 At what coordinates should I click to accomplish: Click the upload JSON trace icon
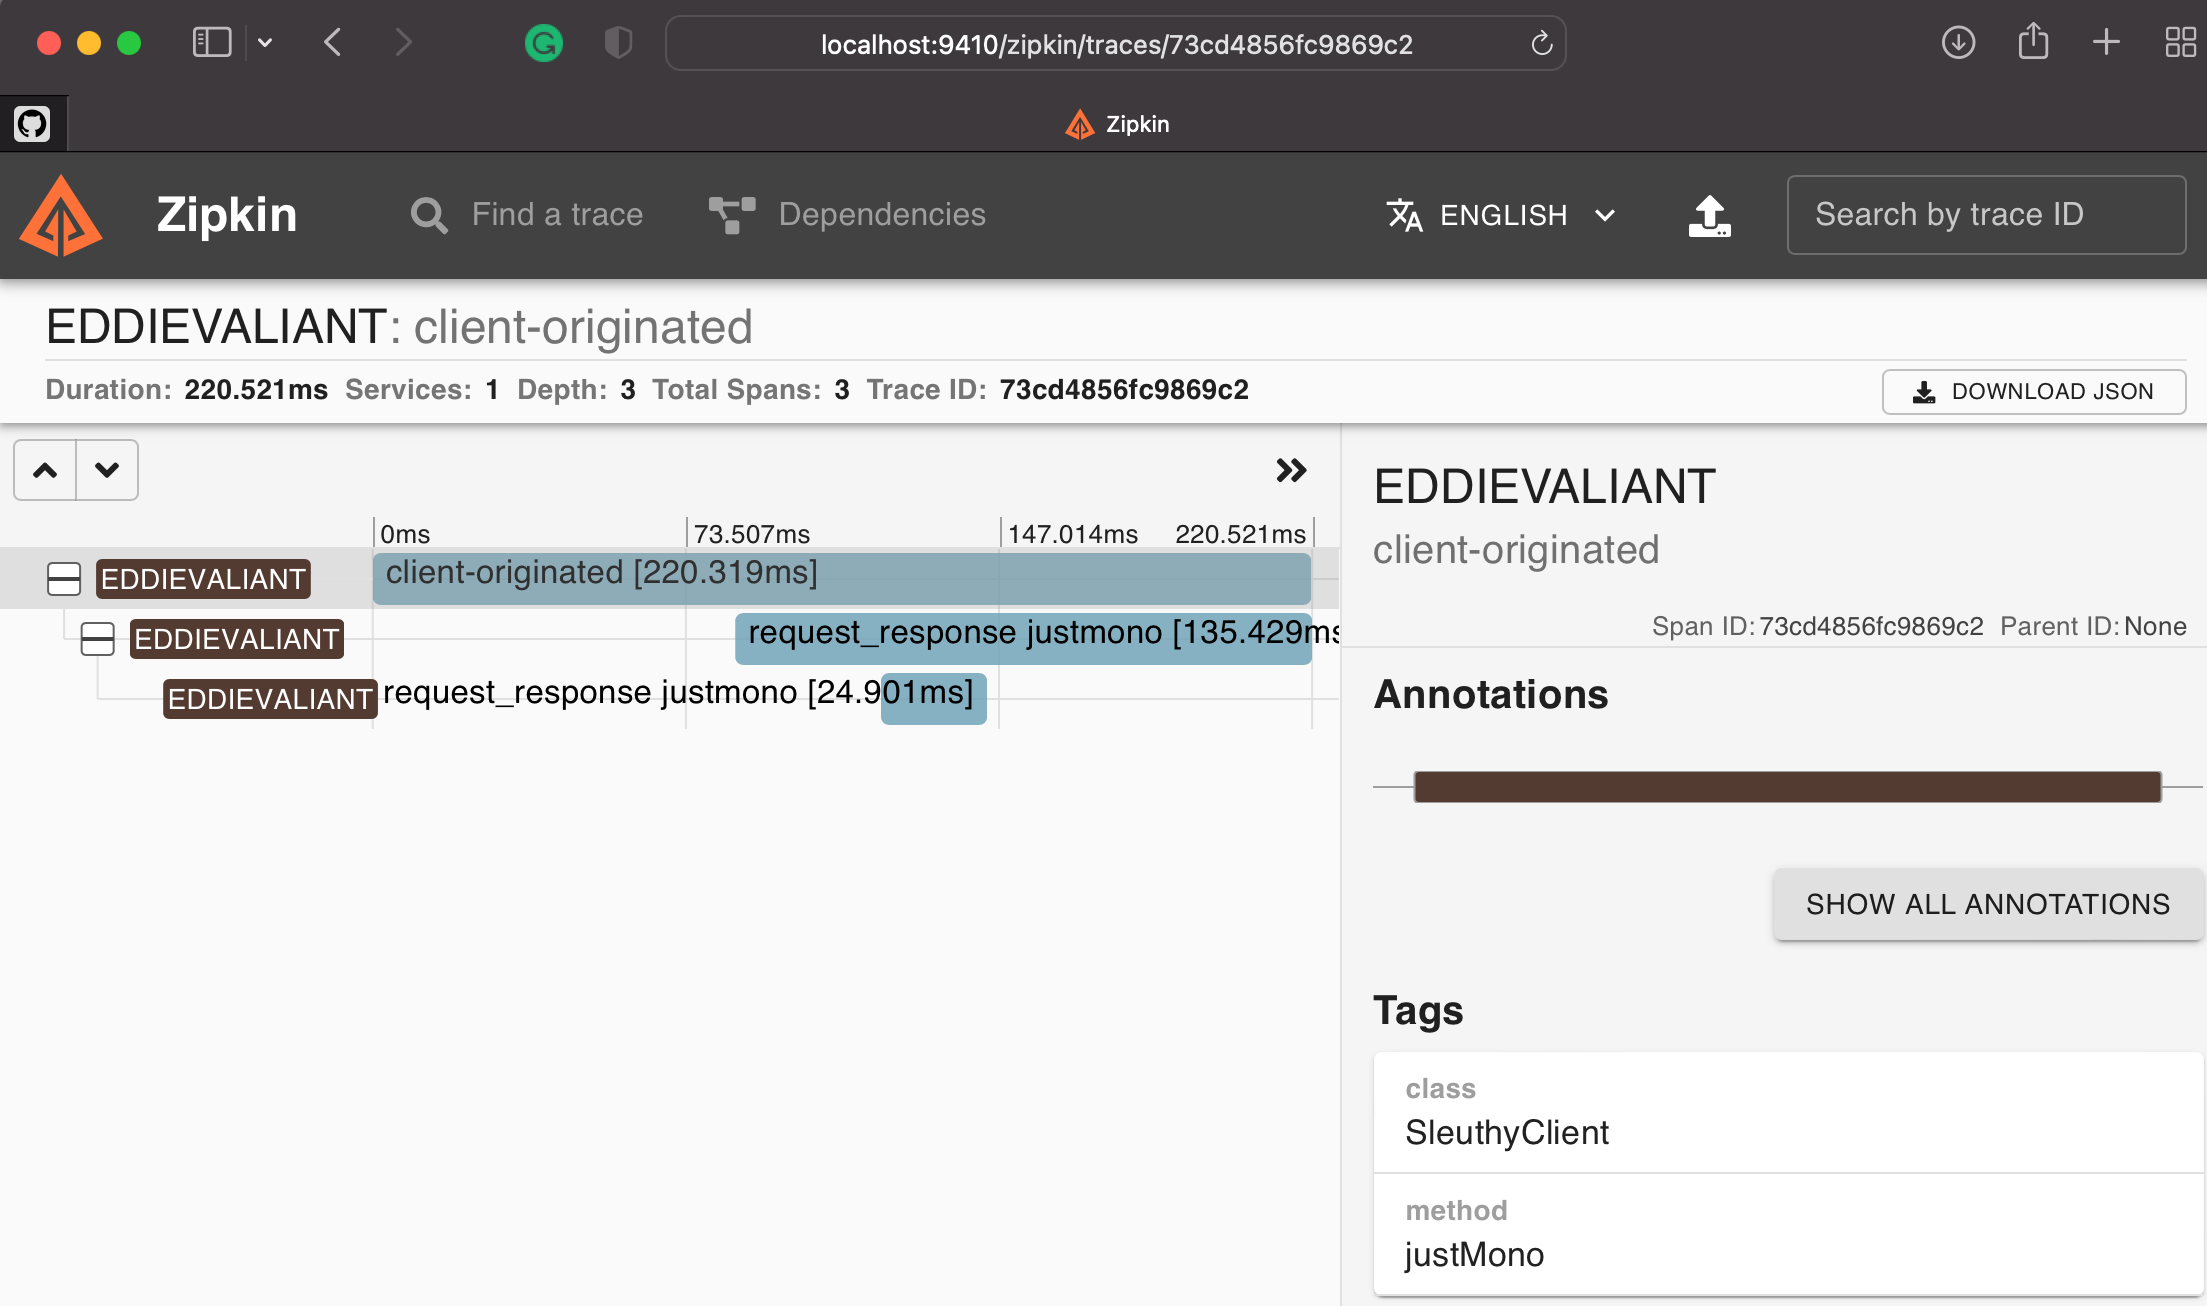(1709, 216)
